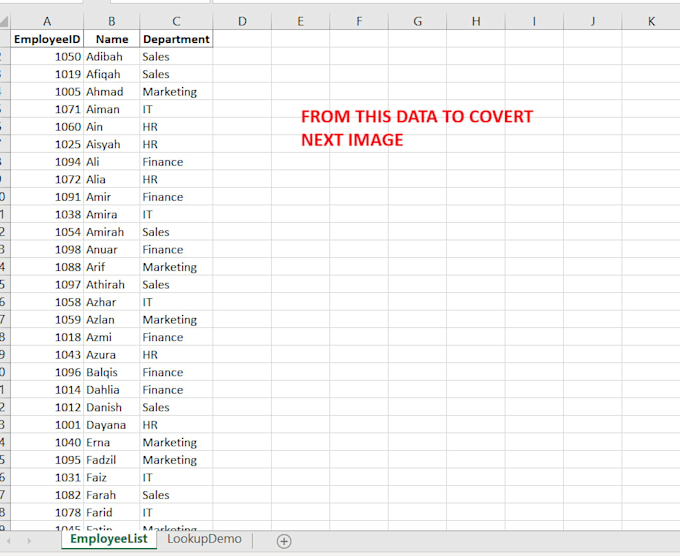
Task: Select cell with ID 1031
Action: pyautogui.click(x=47, y=478)
